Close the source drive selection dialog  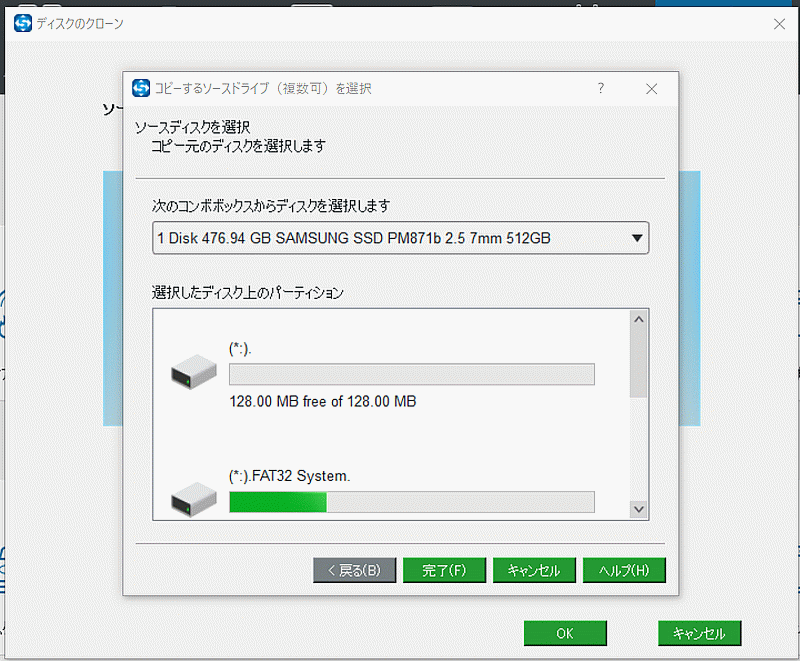click(x=652, y=89)
